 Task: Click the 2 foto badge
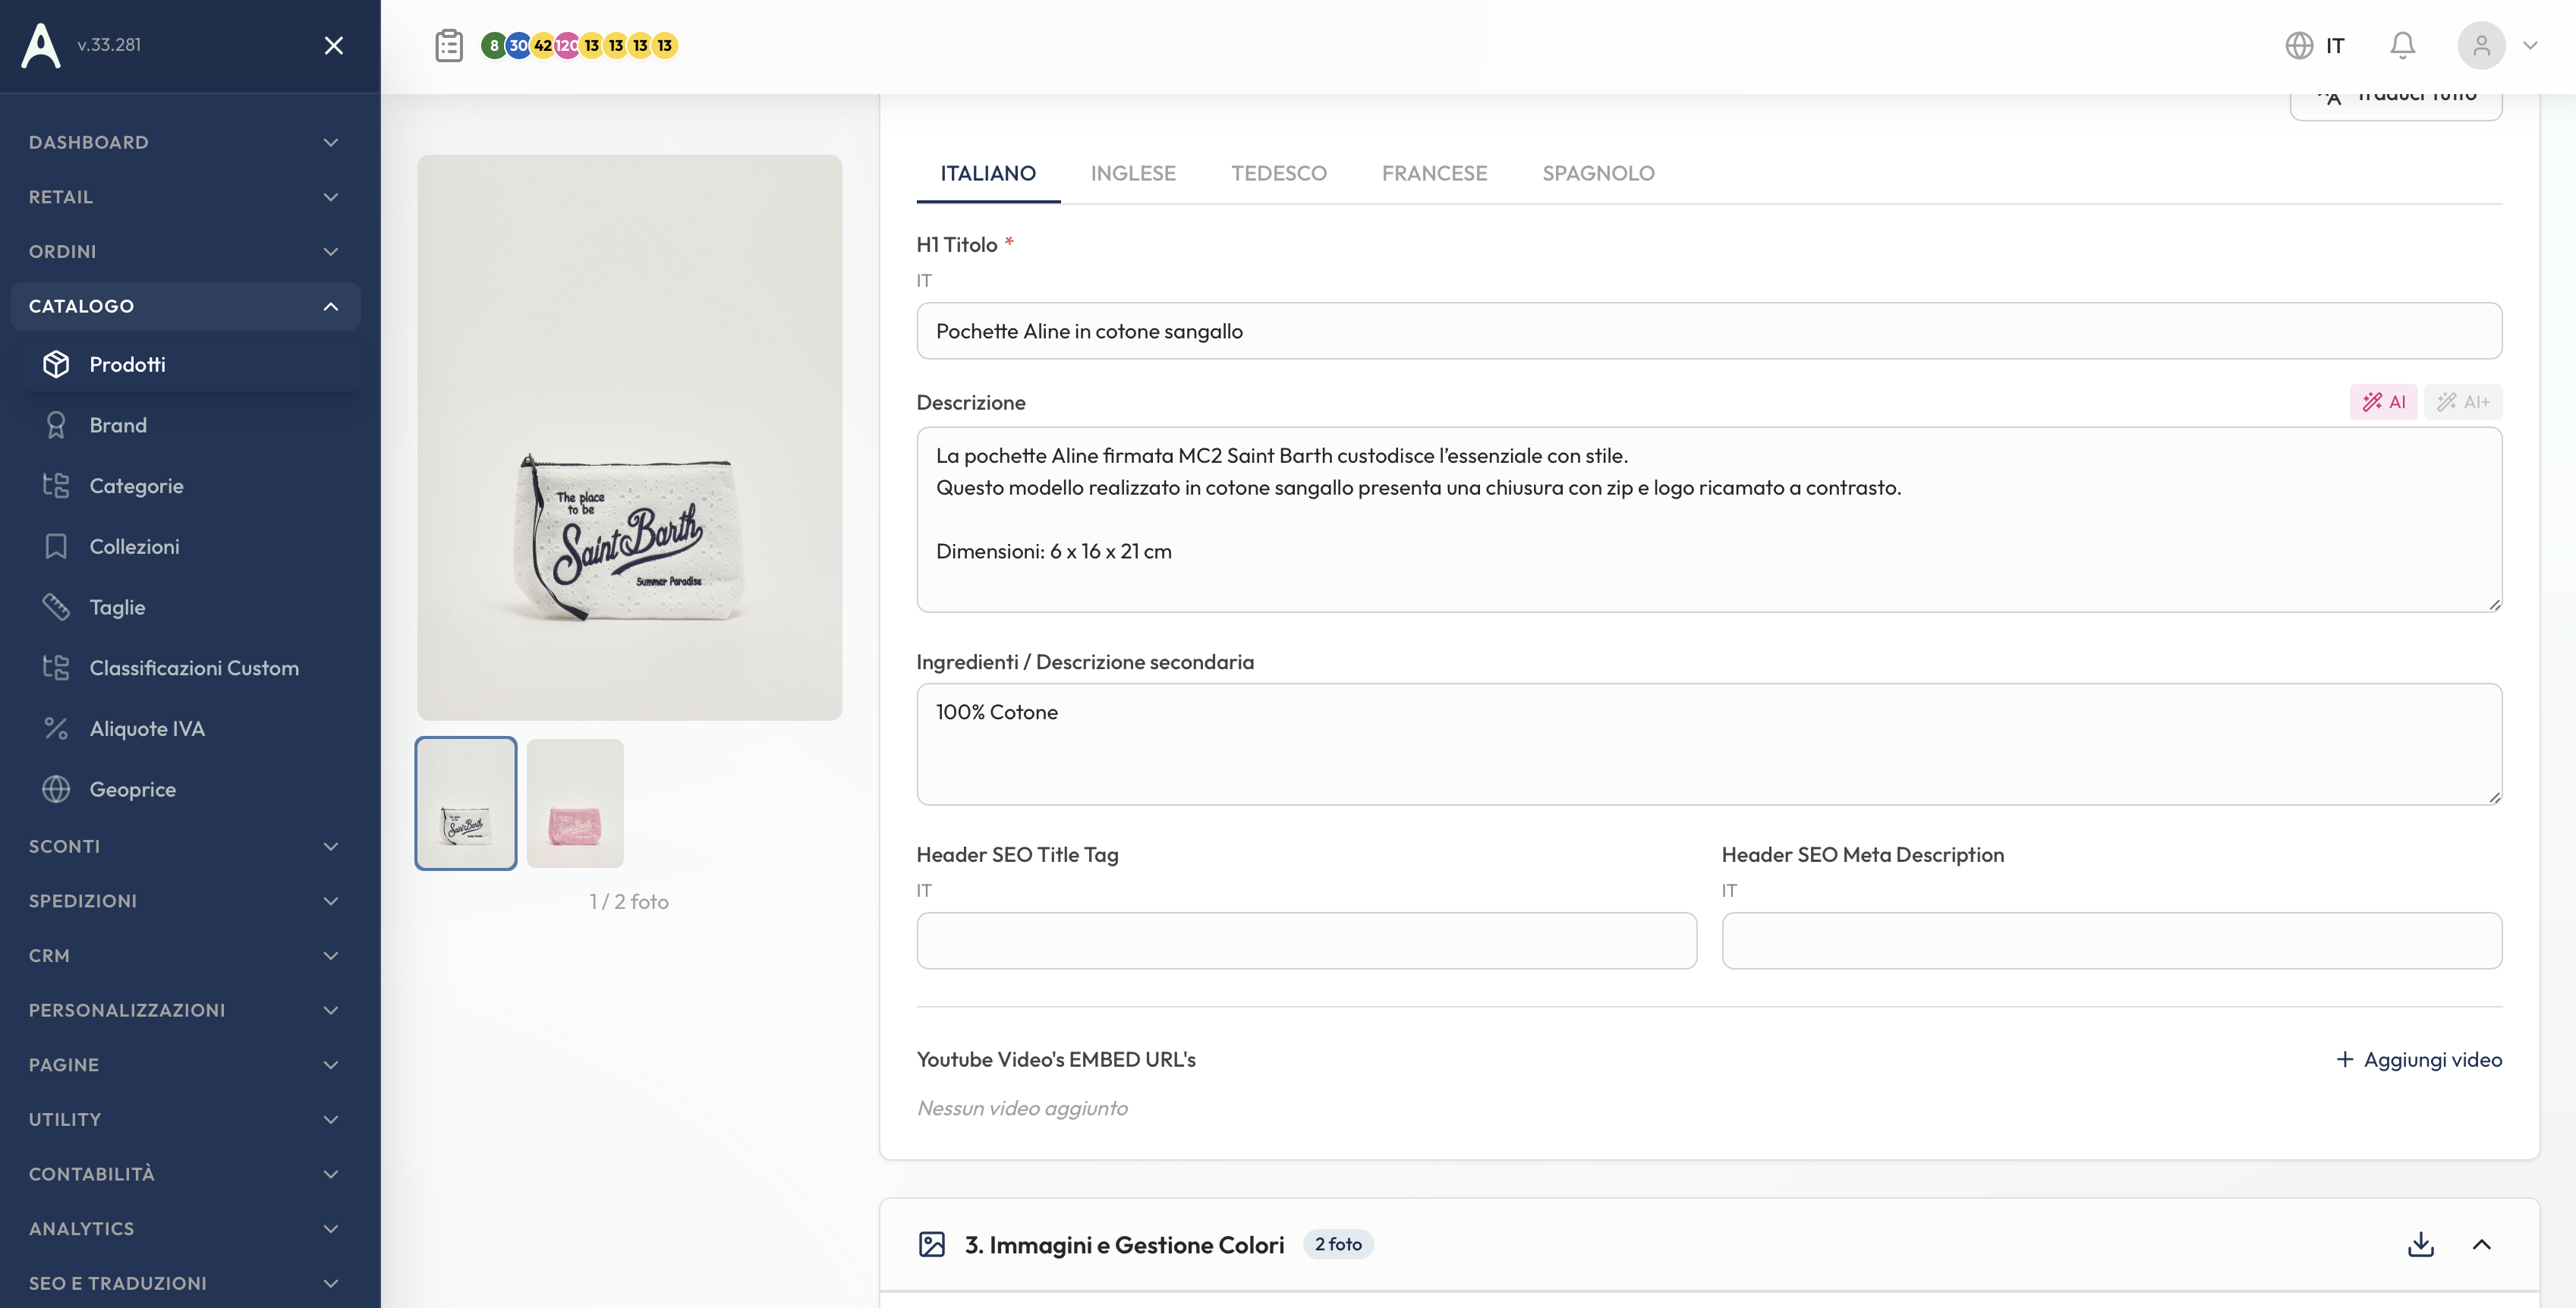click(1338, 1244)
